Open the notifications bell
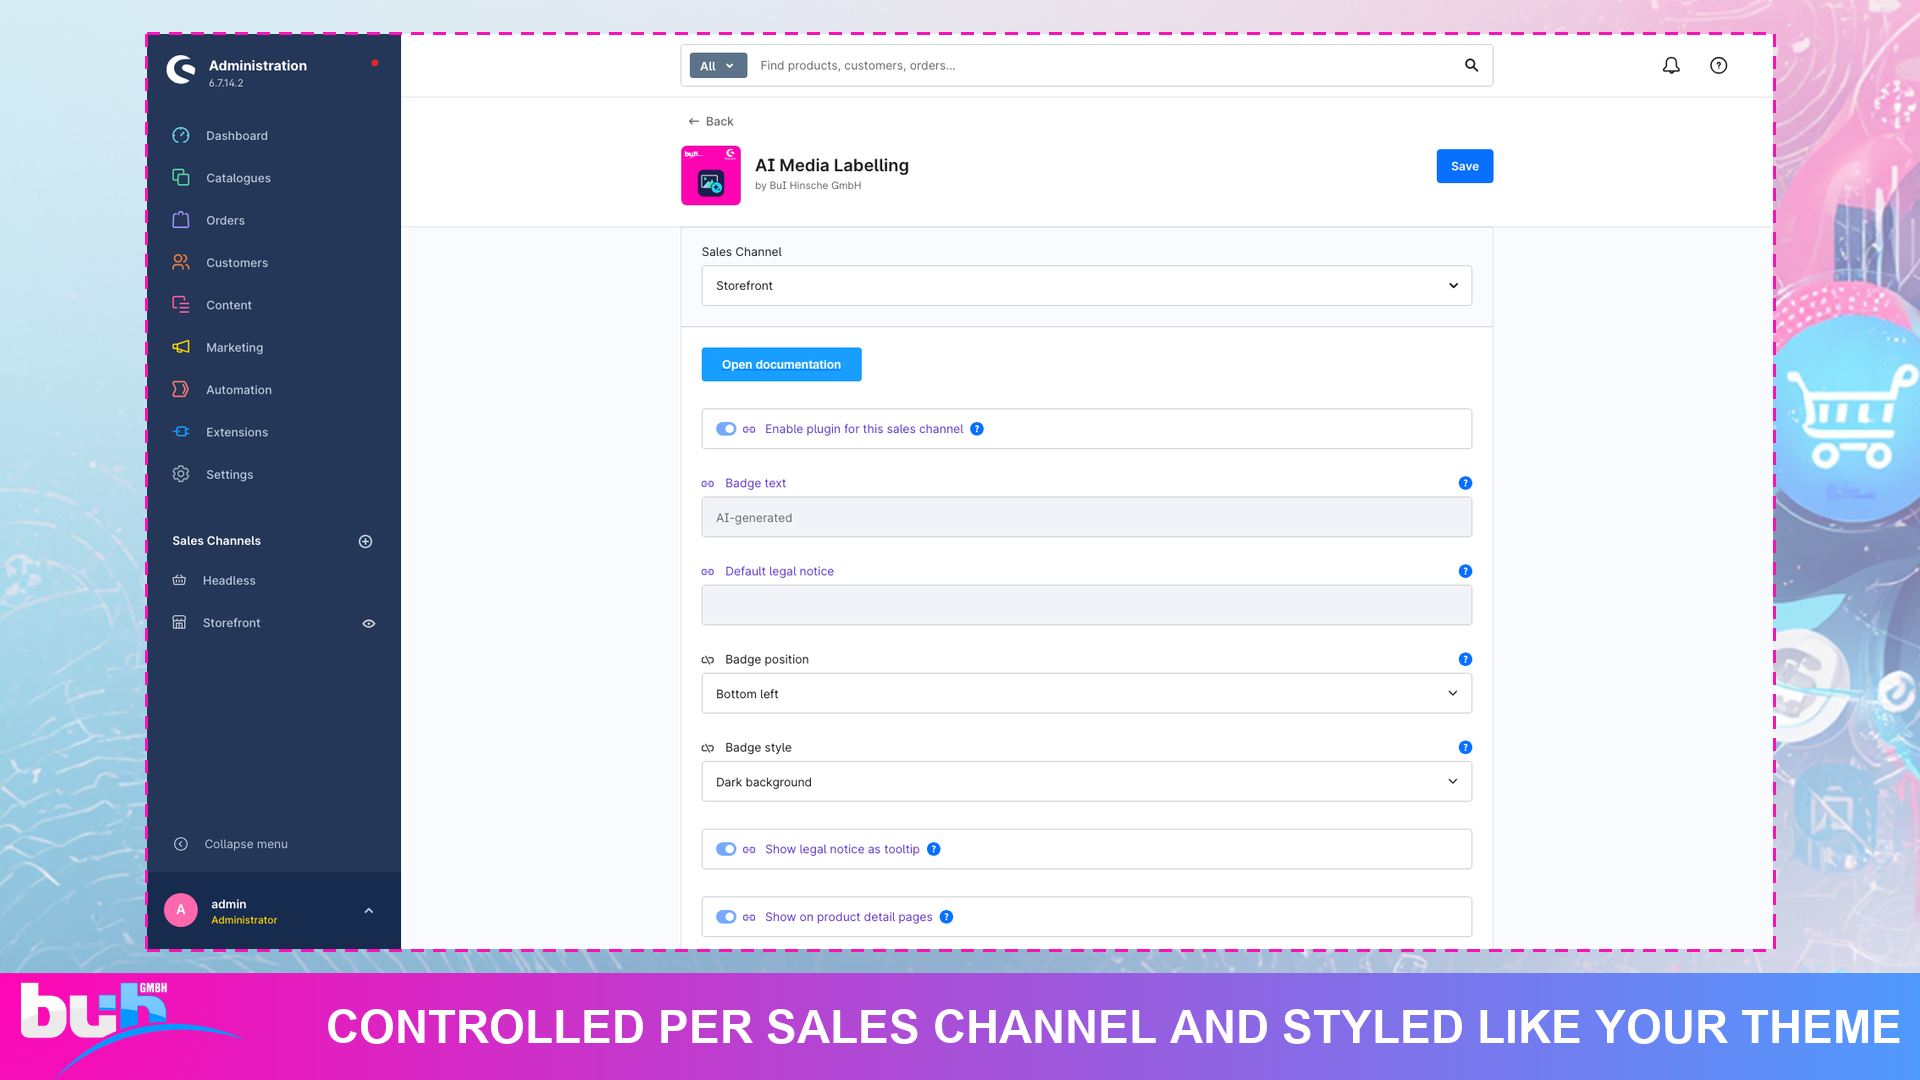1920x1080 pixels. (1671, 65)
